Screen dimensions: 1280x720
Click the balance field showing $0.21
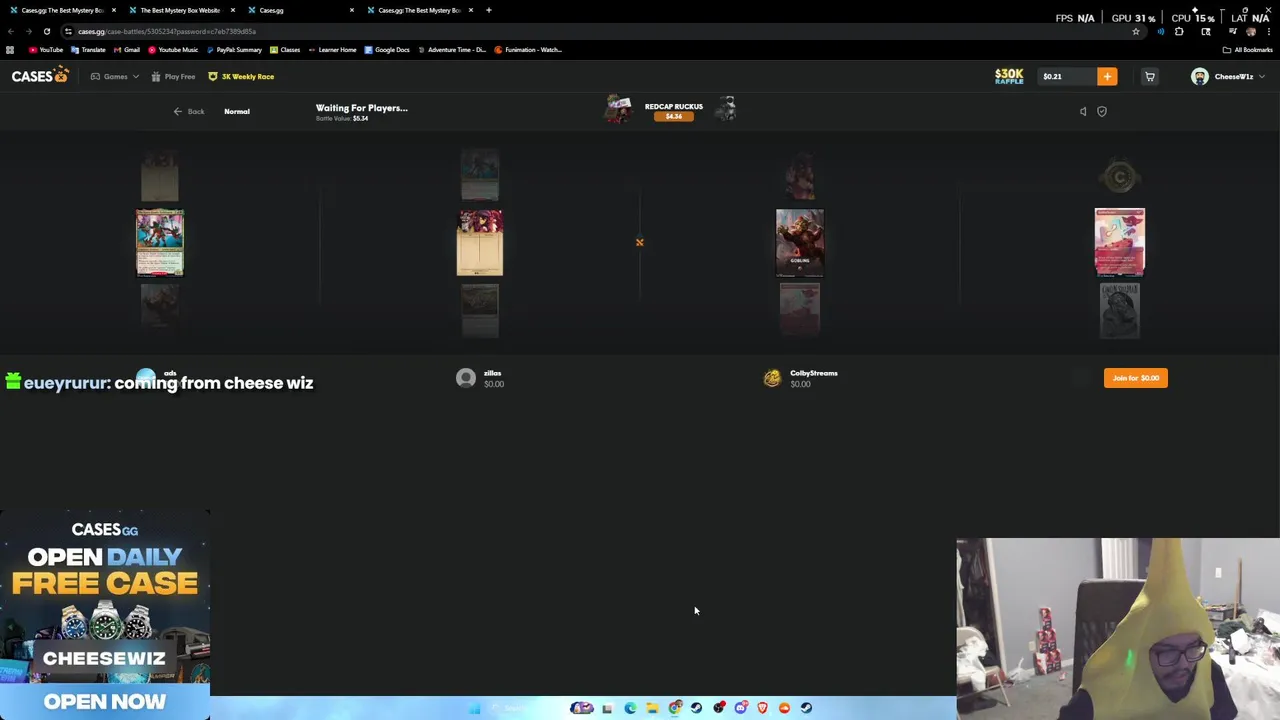coord(1066,77)
